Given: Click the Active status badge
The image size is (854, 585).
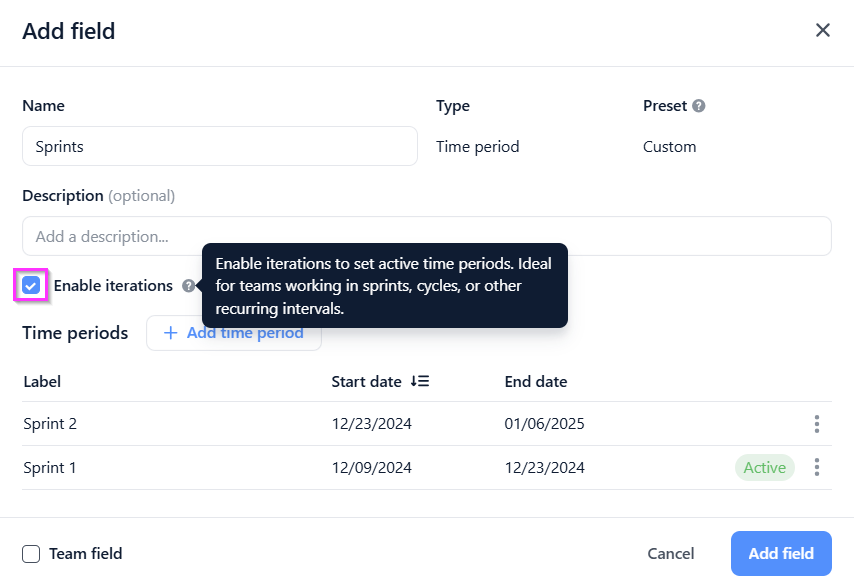Looking at the screenshot, I should 765,467.
